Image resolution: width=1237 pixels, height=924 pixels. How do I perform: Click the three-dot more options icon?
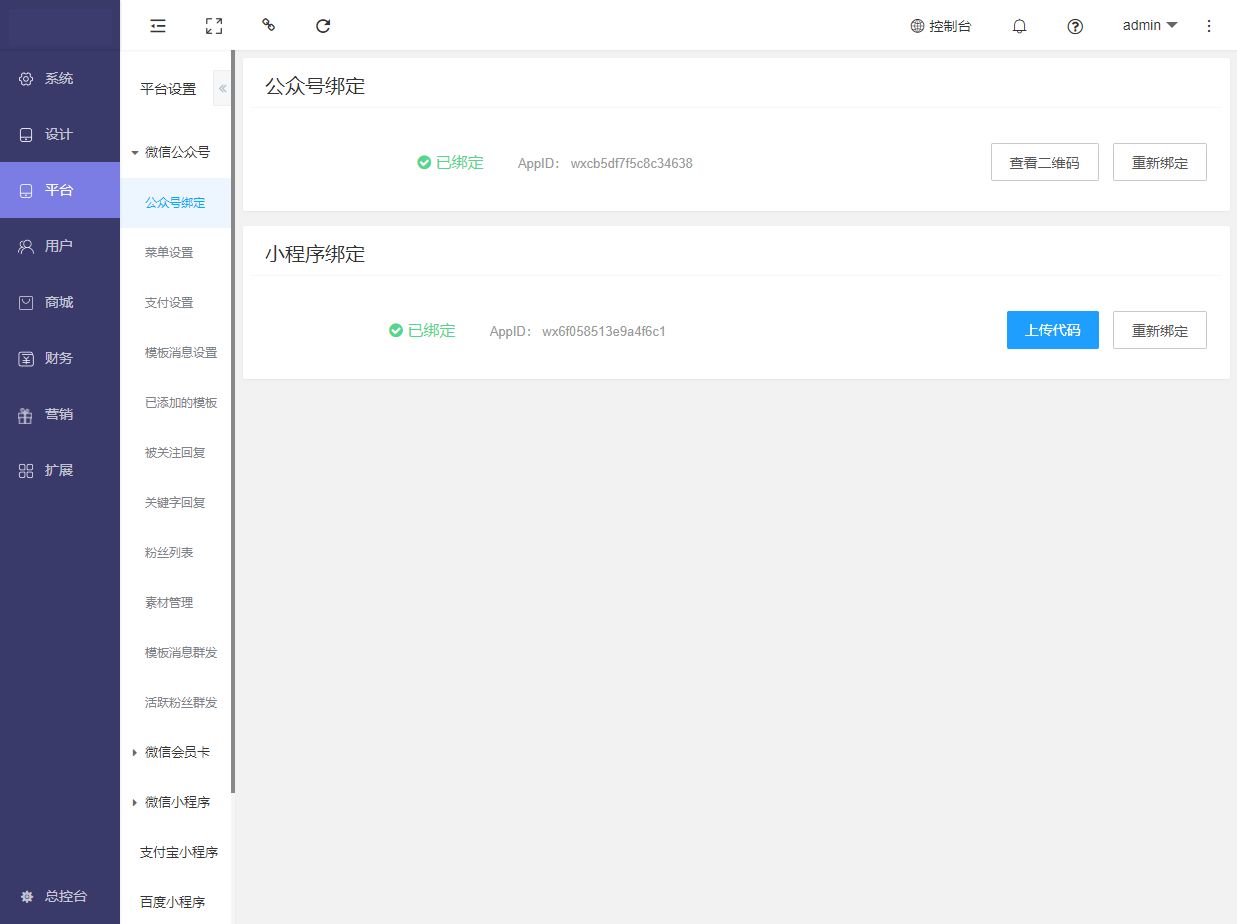1209,26
